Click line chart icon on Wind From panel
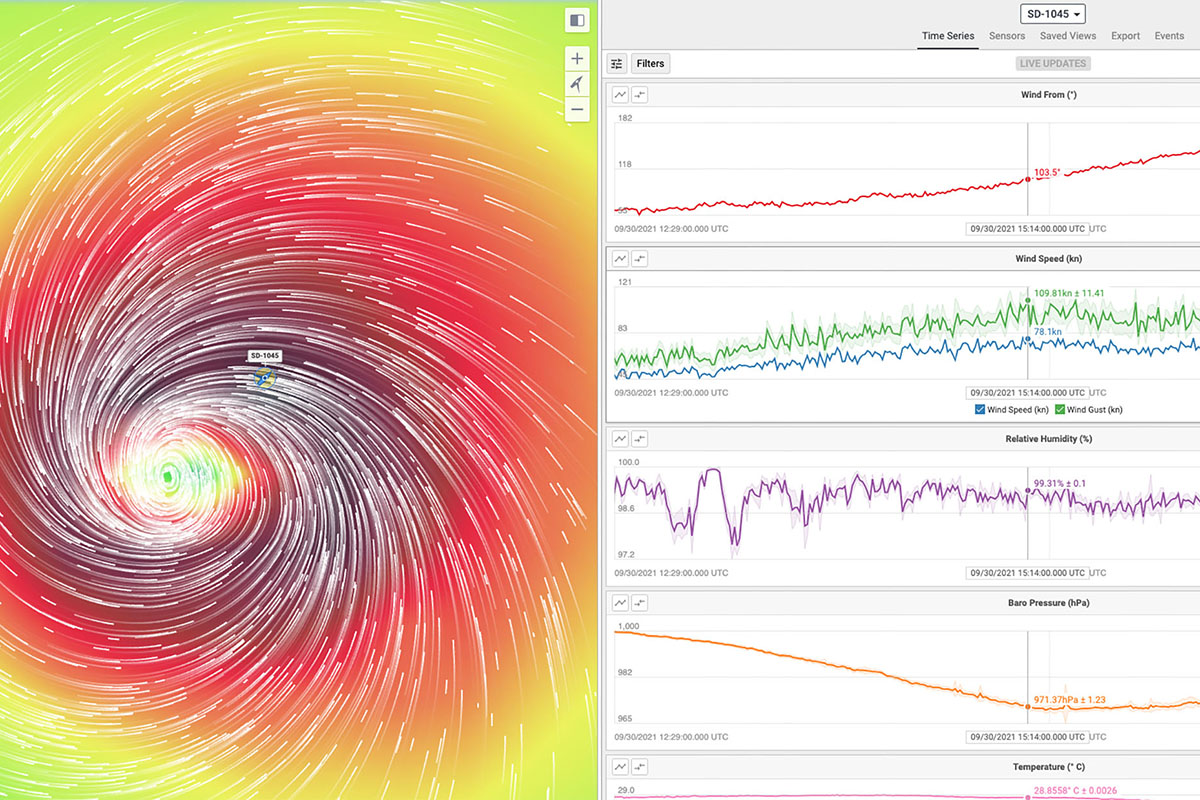 point(620,95)
